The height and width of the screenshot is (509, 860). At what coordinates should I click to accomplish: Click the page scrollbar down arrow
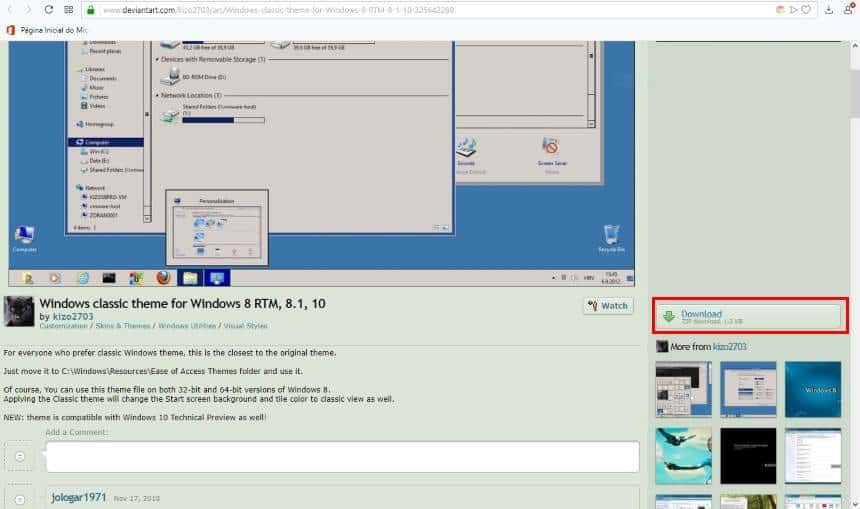pyautogui.click(x=855, y=504)
